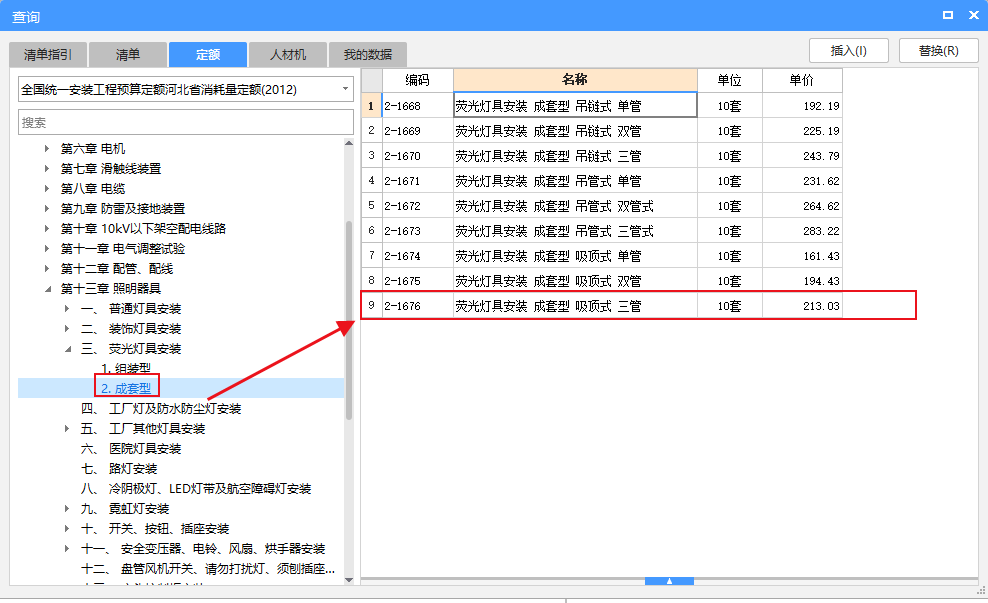Click the price 213.03 cell

coord(802,306)
